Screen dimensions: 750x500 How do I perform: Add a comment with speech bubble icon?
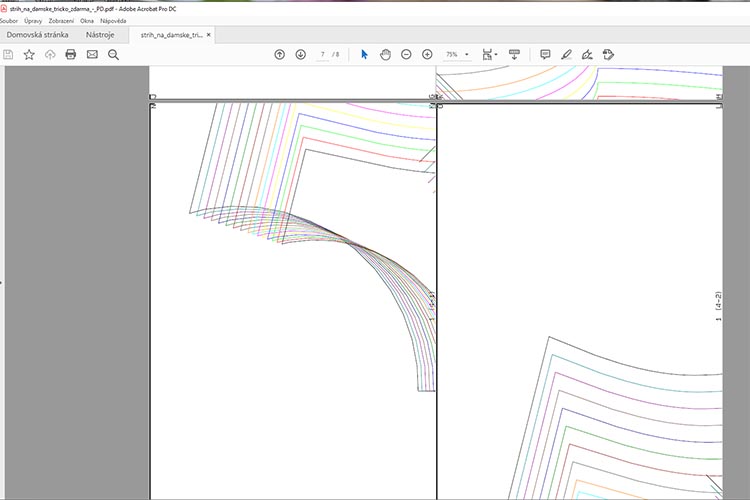point(545,54)
